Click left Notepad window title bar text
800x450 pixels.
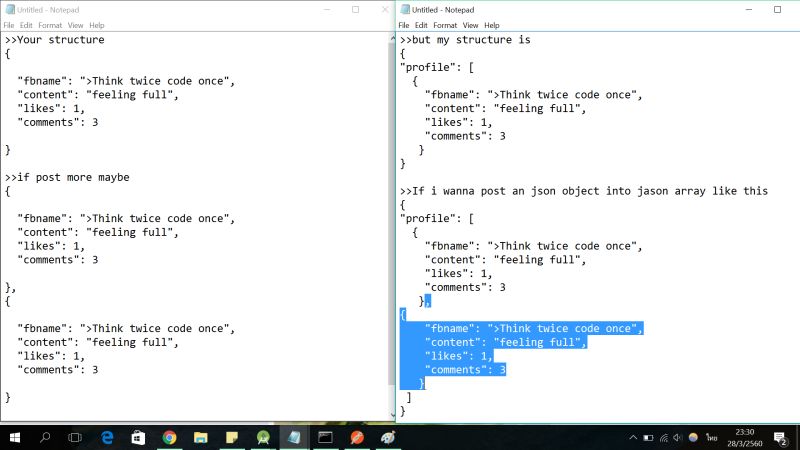[x=48, y=10]
